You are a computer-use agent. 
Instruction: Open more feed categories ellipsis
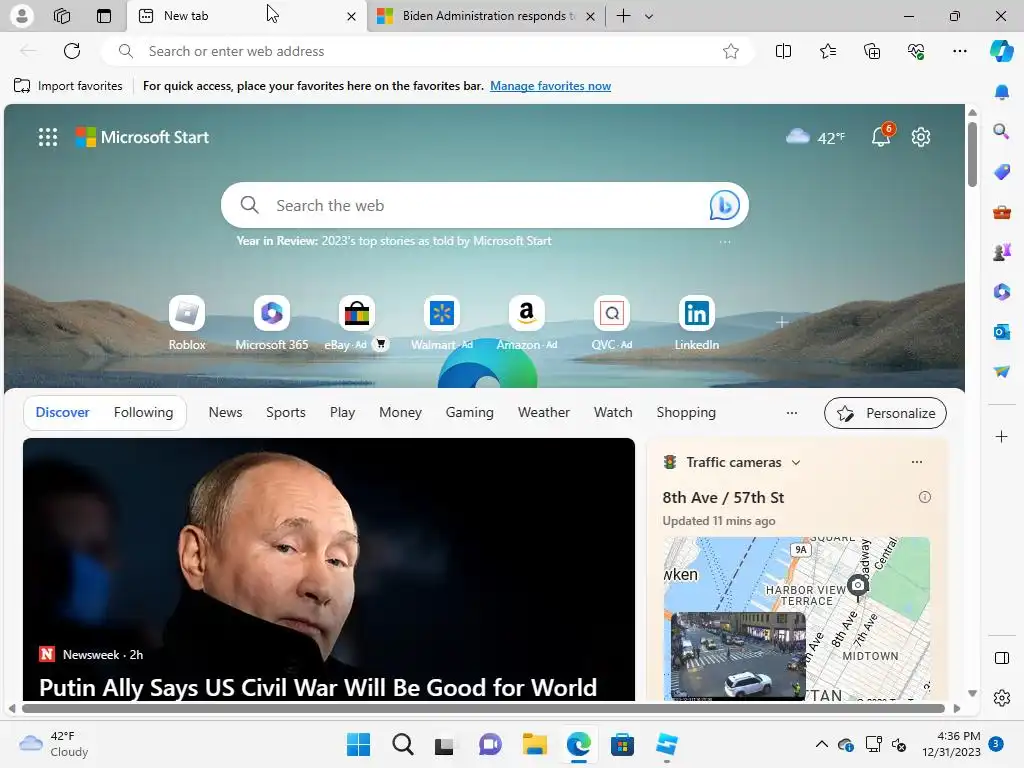pyautogui.click(x=792, y=413)
